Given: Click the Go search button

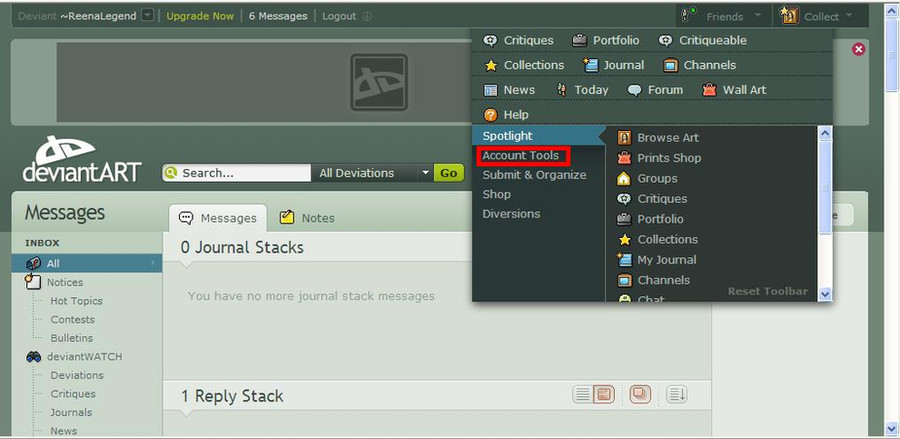Looking at the screenshot, I should (x=449, y=173).
